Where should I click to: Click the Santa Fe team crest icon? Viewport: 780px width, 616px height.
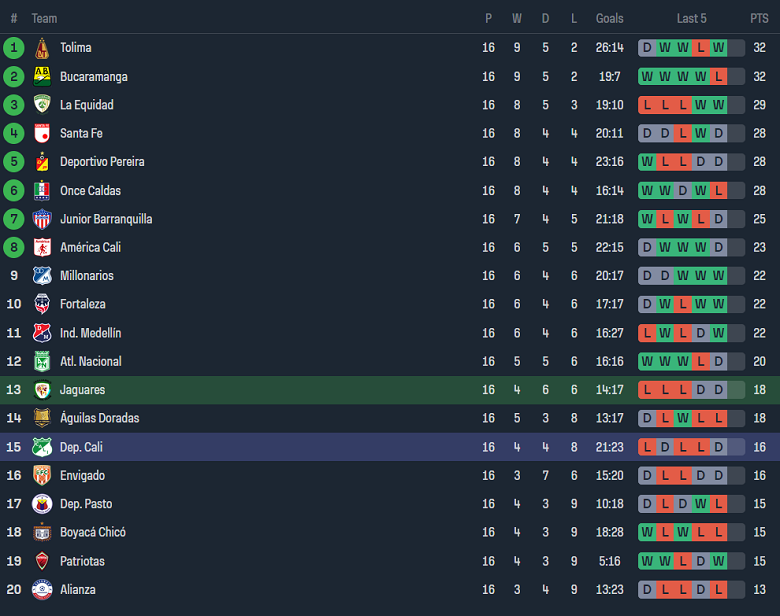click(x=42, y=133)
